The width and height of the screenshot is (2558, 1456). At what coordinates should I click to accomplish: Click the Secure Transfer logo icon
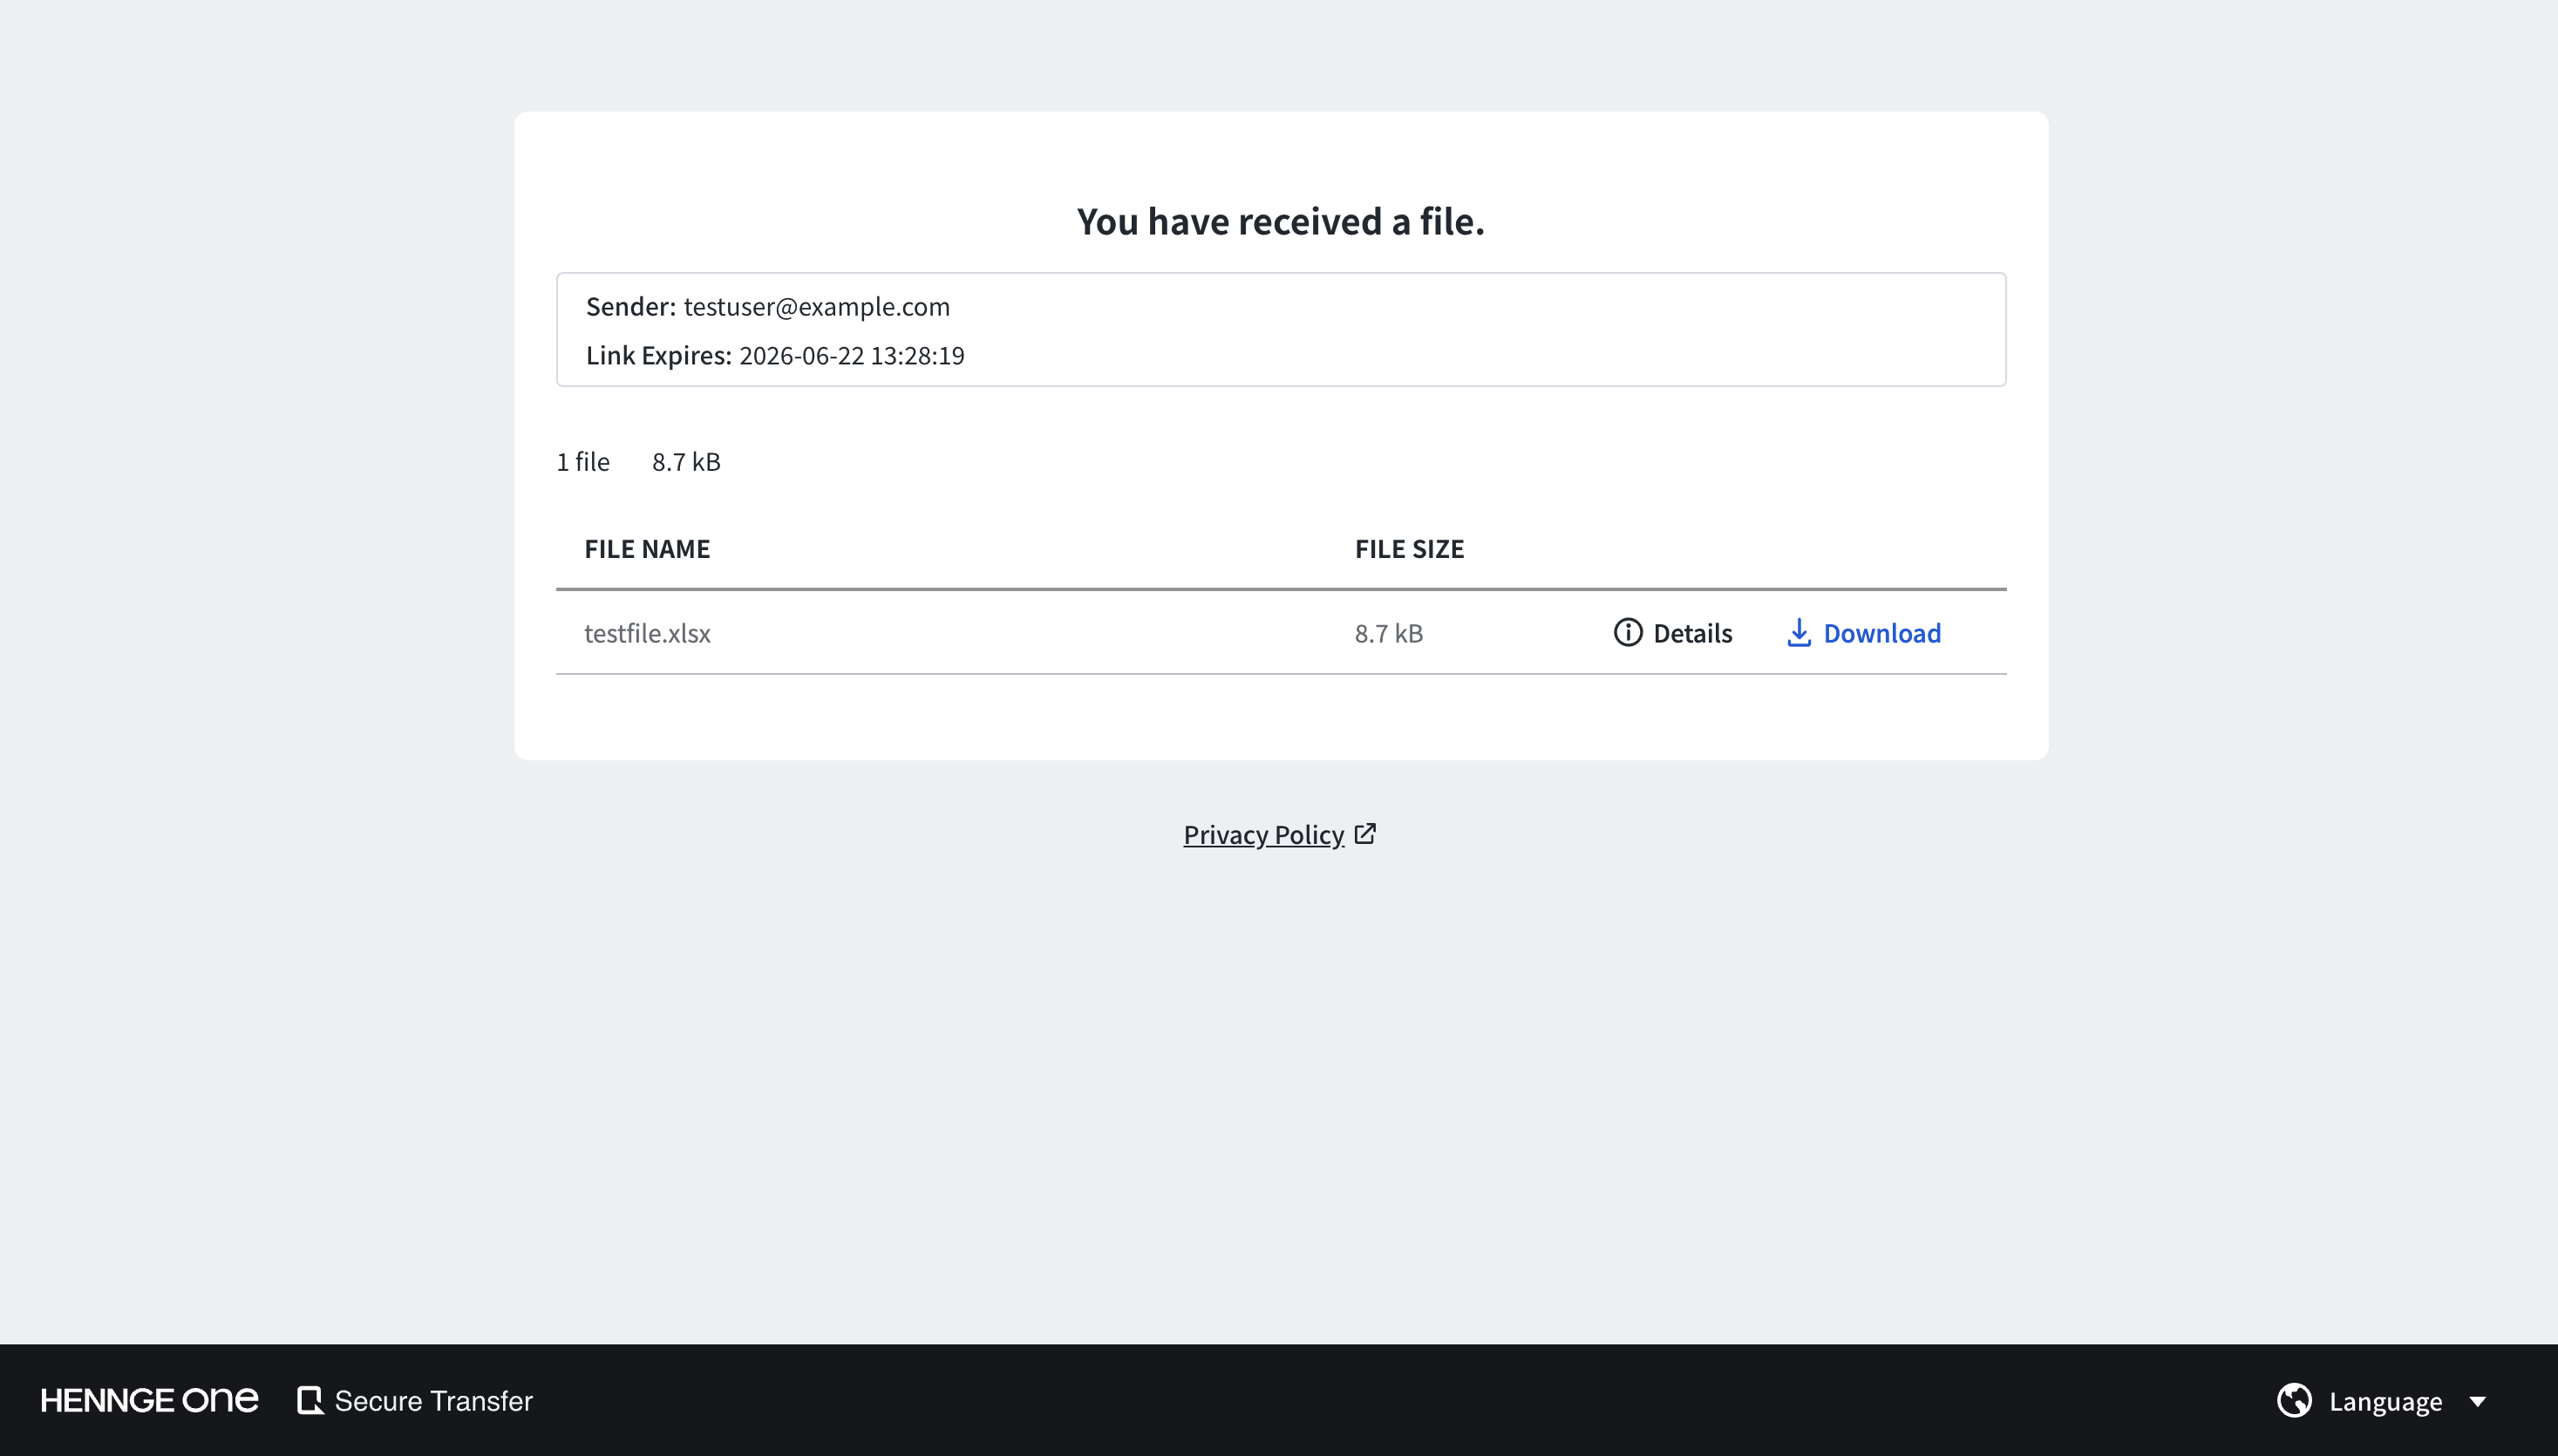pyautogui.click(x=310, y=1400)
